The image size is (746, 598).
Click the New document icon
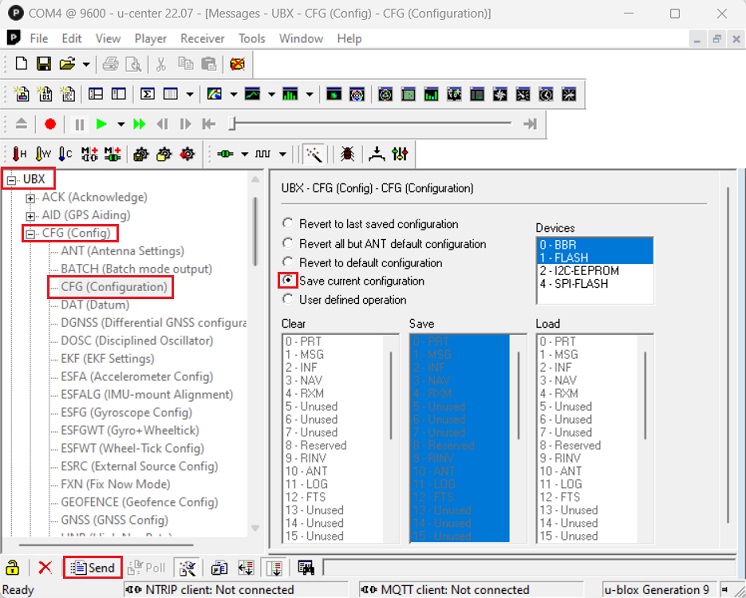(21, 64)
